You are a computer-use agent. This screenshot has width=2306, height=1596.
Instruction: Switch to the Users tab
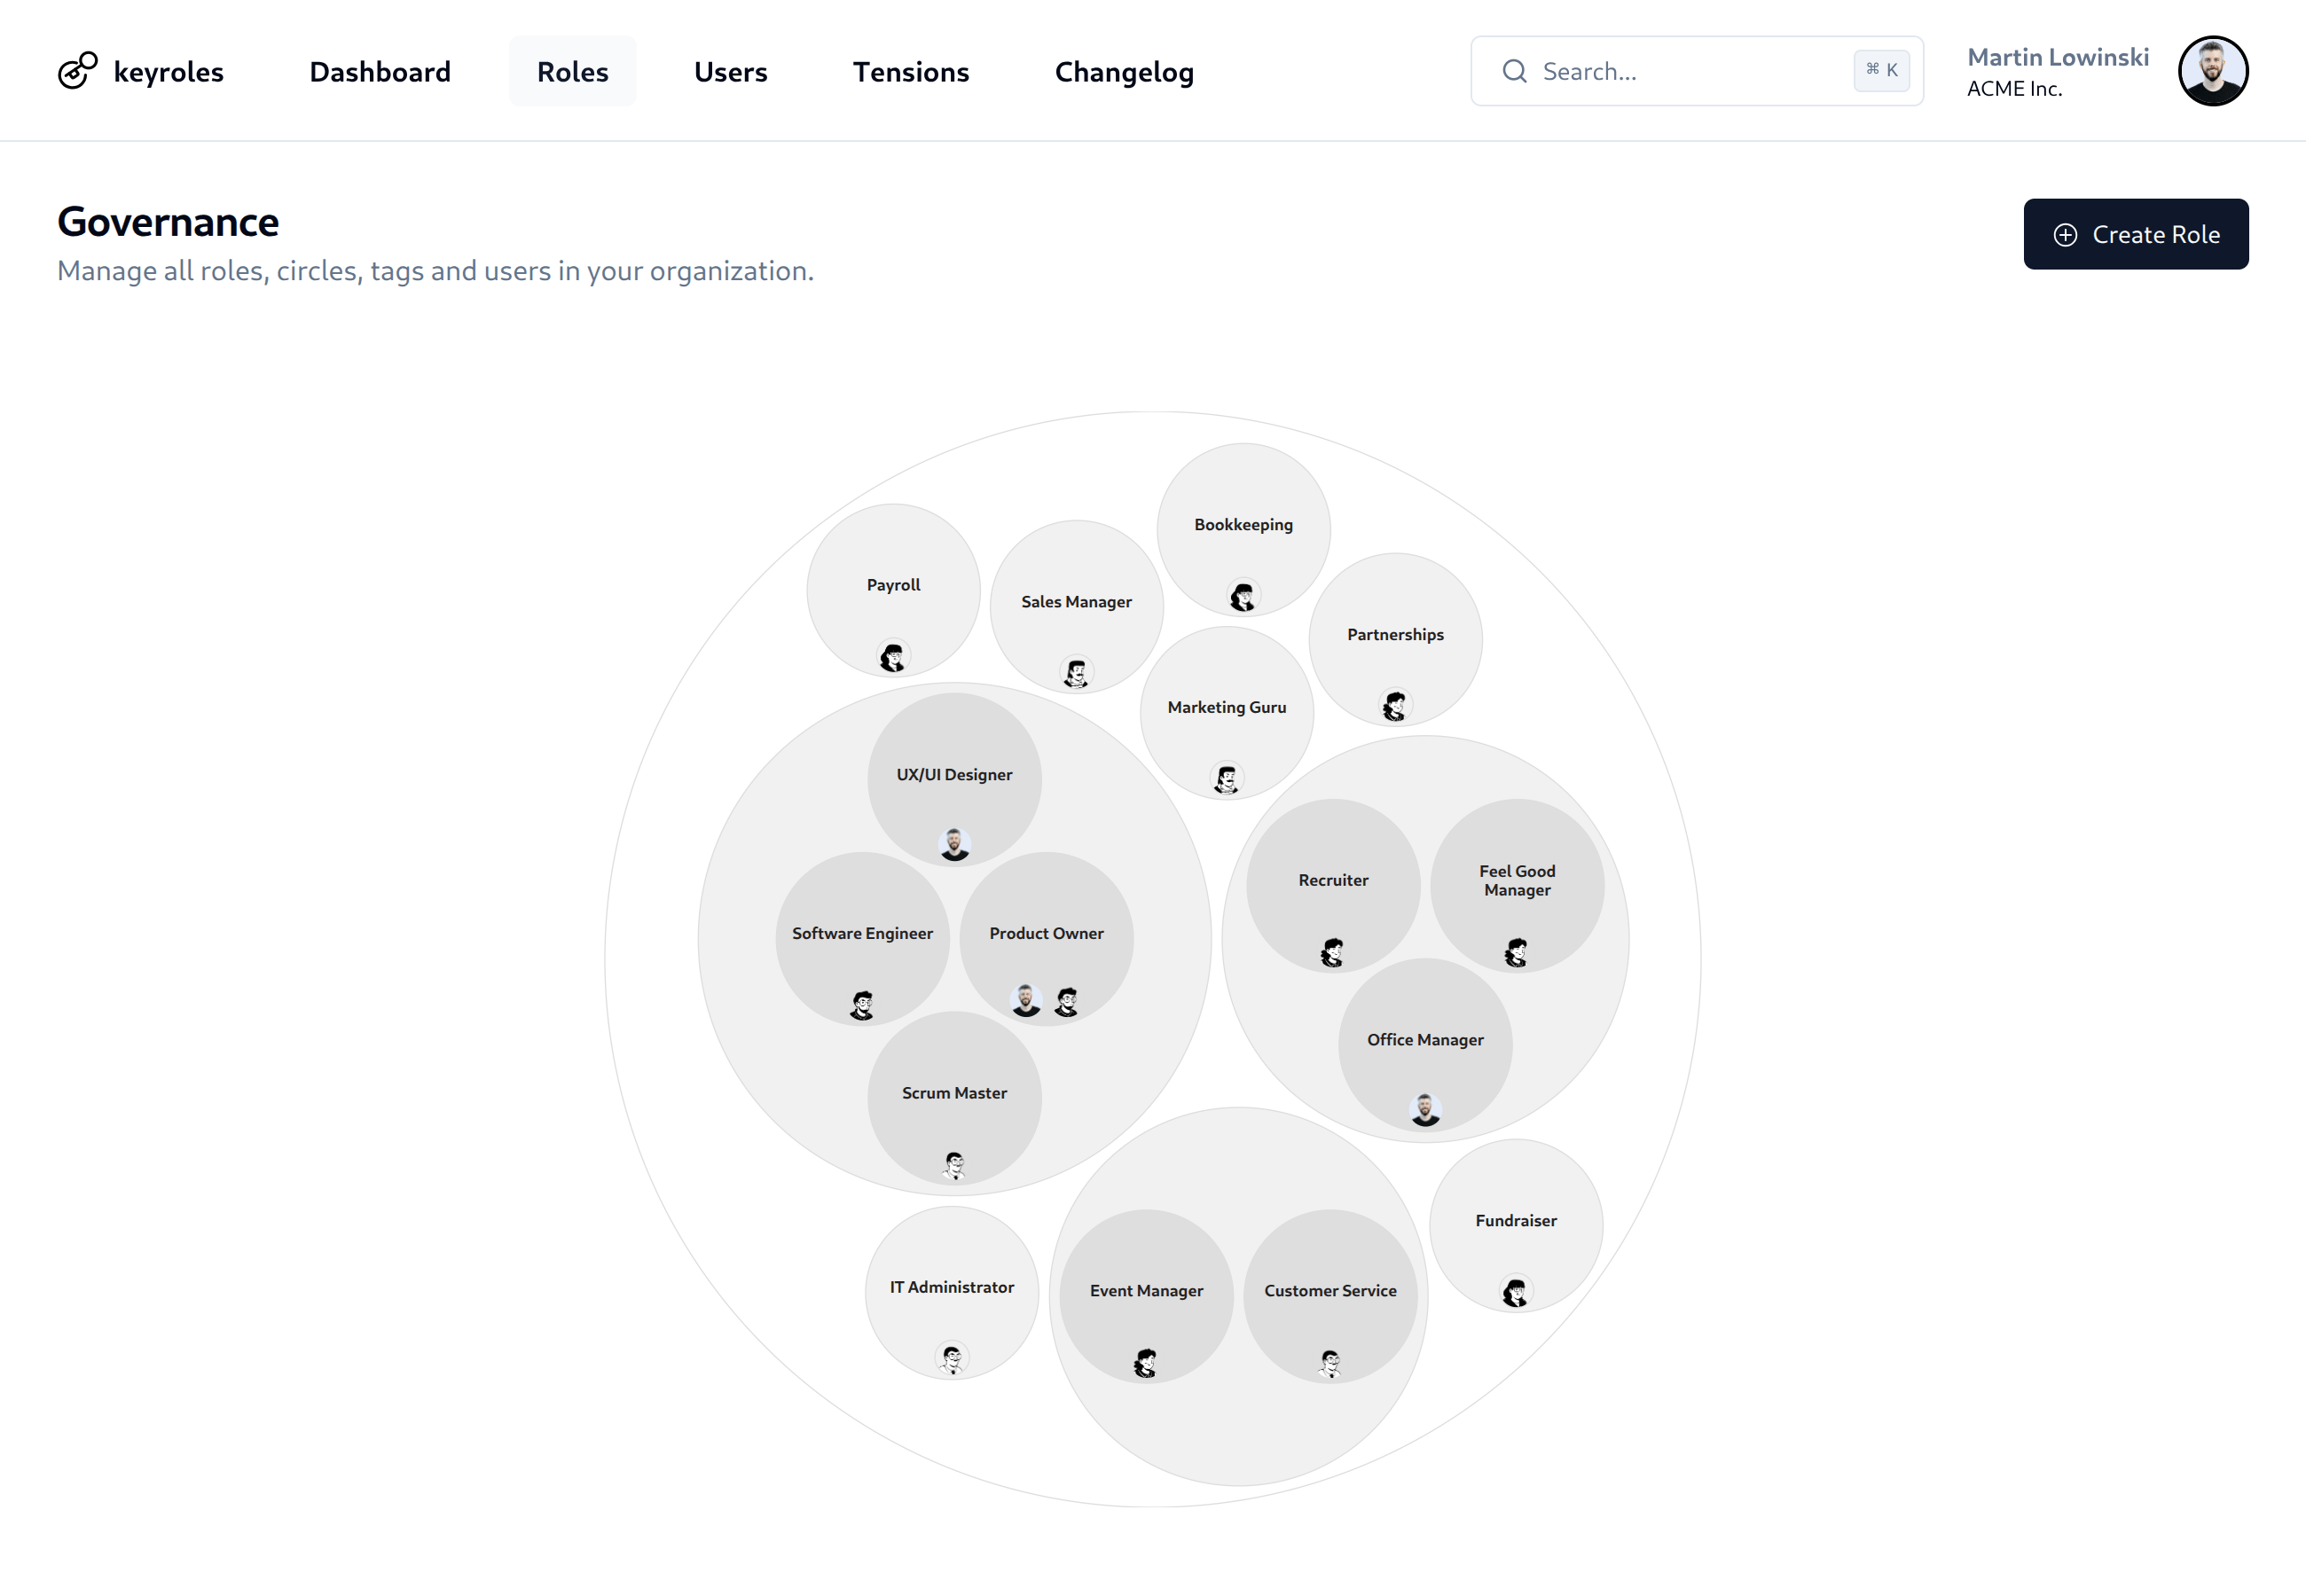click(730, 71)
